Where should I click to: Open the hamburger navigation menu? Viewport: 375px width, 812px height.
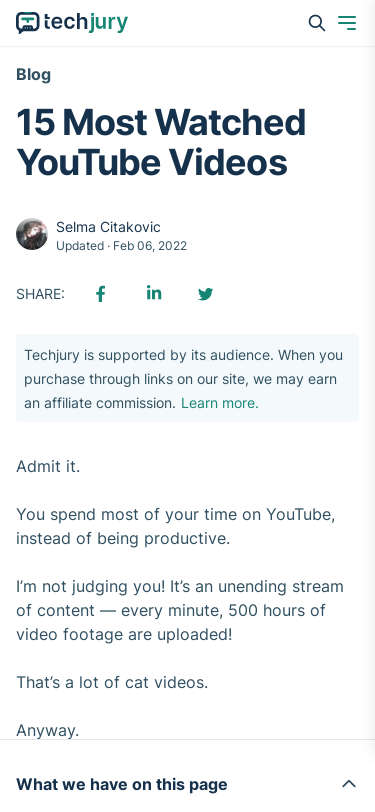347,23
